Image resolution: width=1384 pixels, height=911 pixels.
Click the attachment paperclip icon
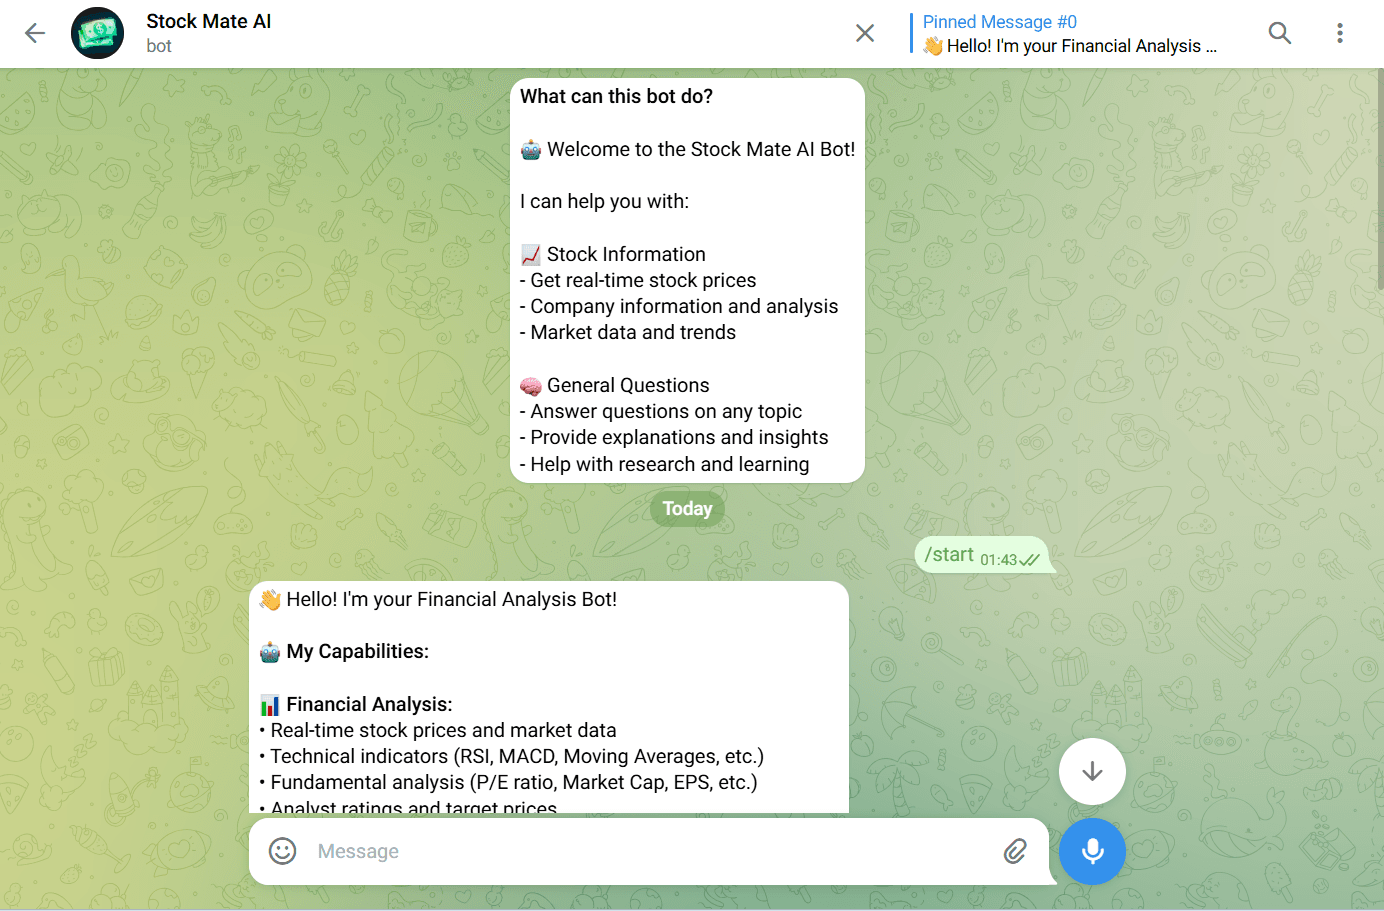pyautogui.click(x=1016, y=851)
